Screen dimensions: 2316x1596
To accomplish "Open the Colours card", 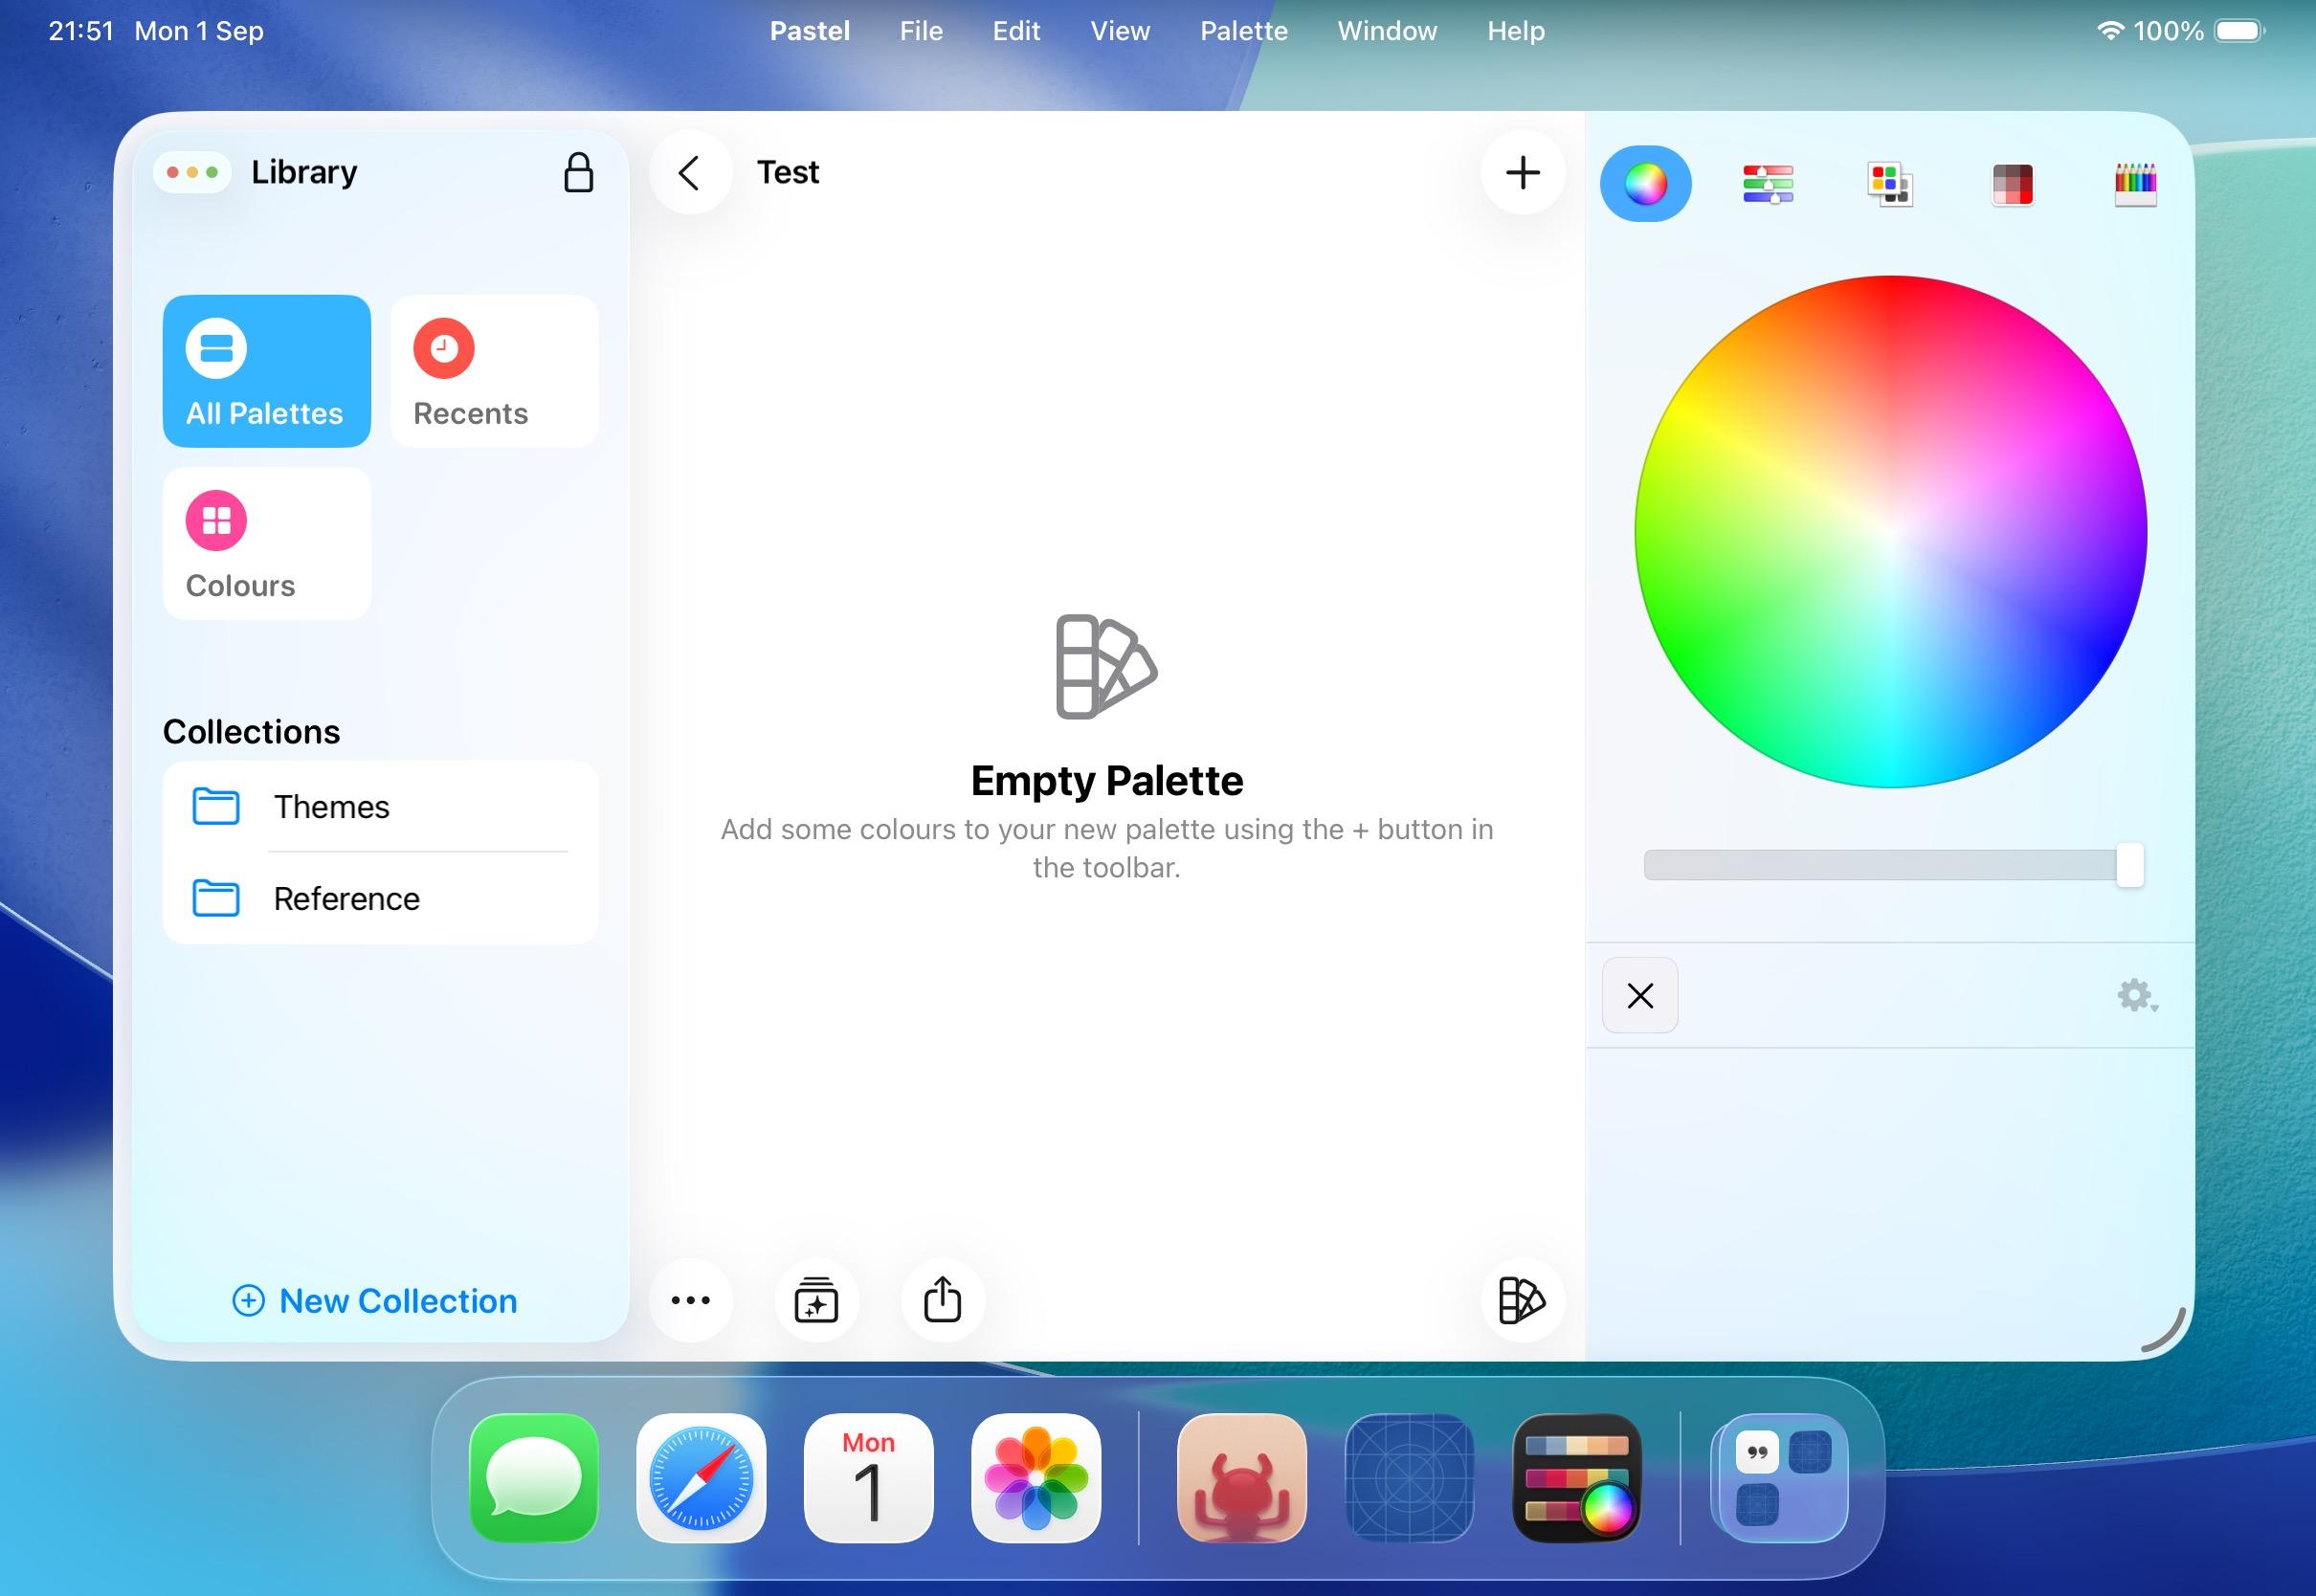I will coord(267,543).
